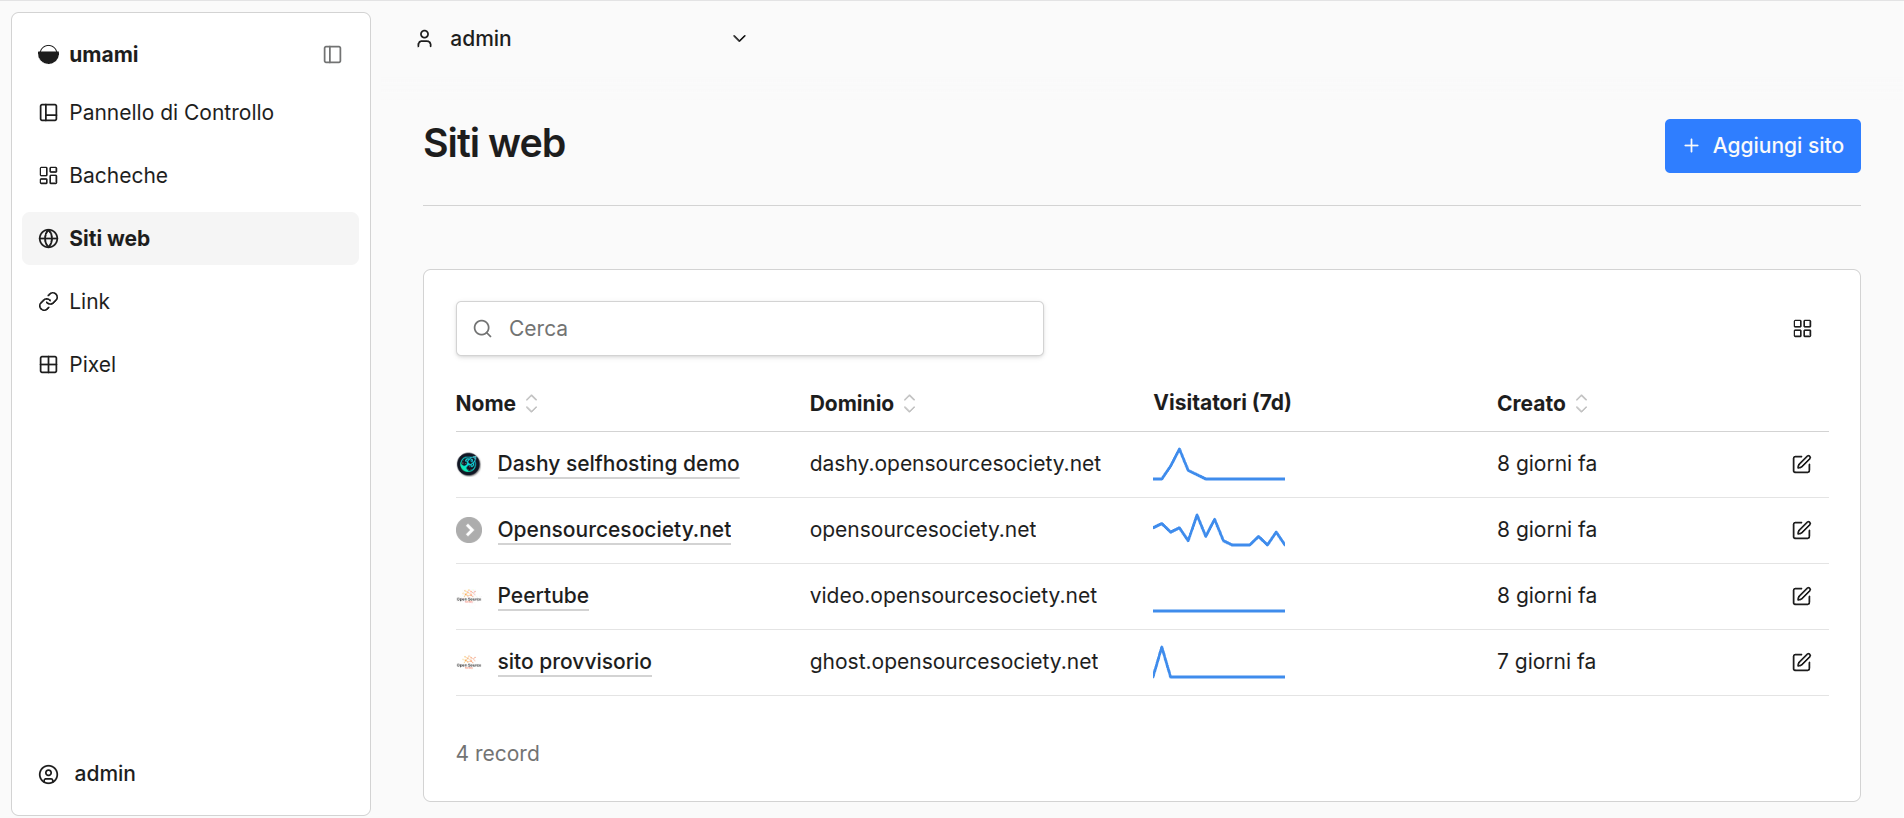Click the '4 record' count text
The image size is (1904, 818).
[498, 754]
